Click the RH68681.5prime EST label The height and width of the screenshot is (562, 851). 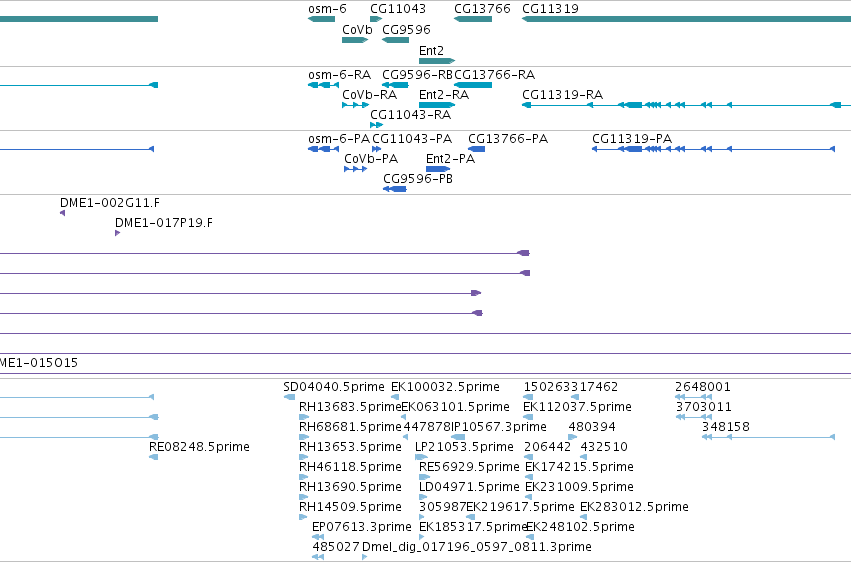350,427
